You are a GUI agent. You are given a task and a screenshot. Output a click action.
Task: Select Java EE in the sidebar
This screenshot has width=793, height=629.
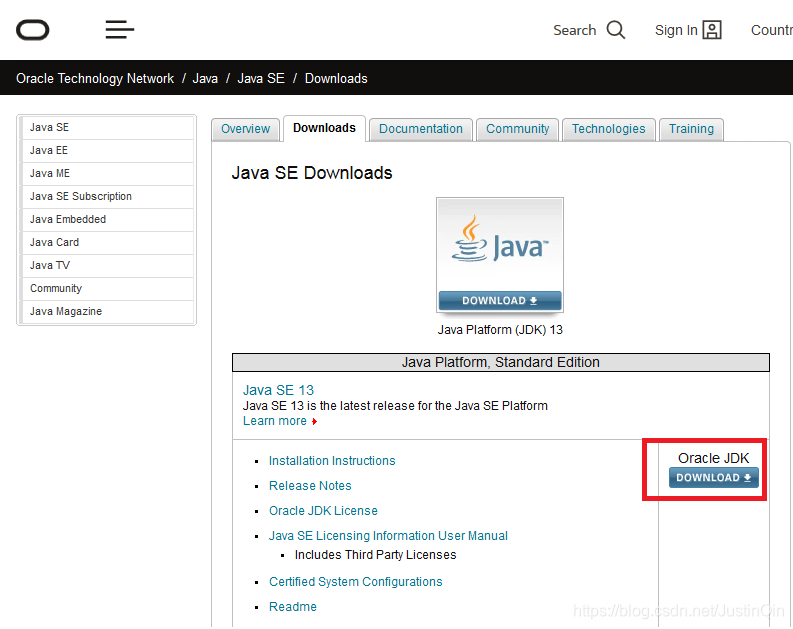107,150
